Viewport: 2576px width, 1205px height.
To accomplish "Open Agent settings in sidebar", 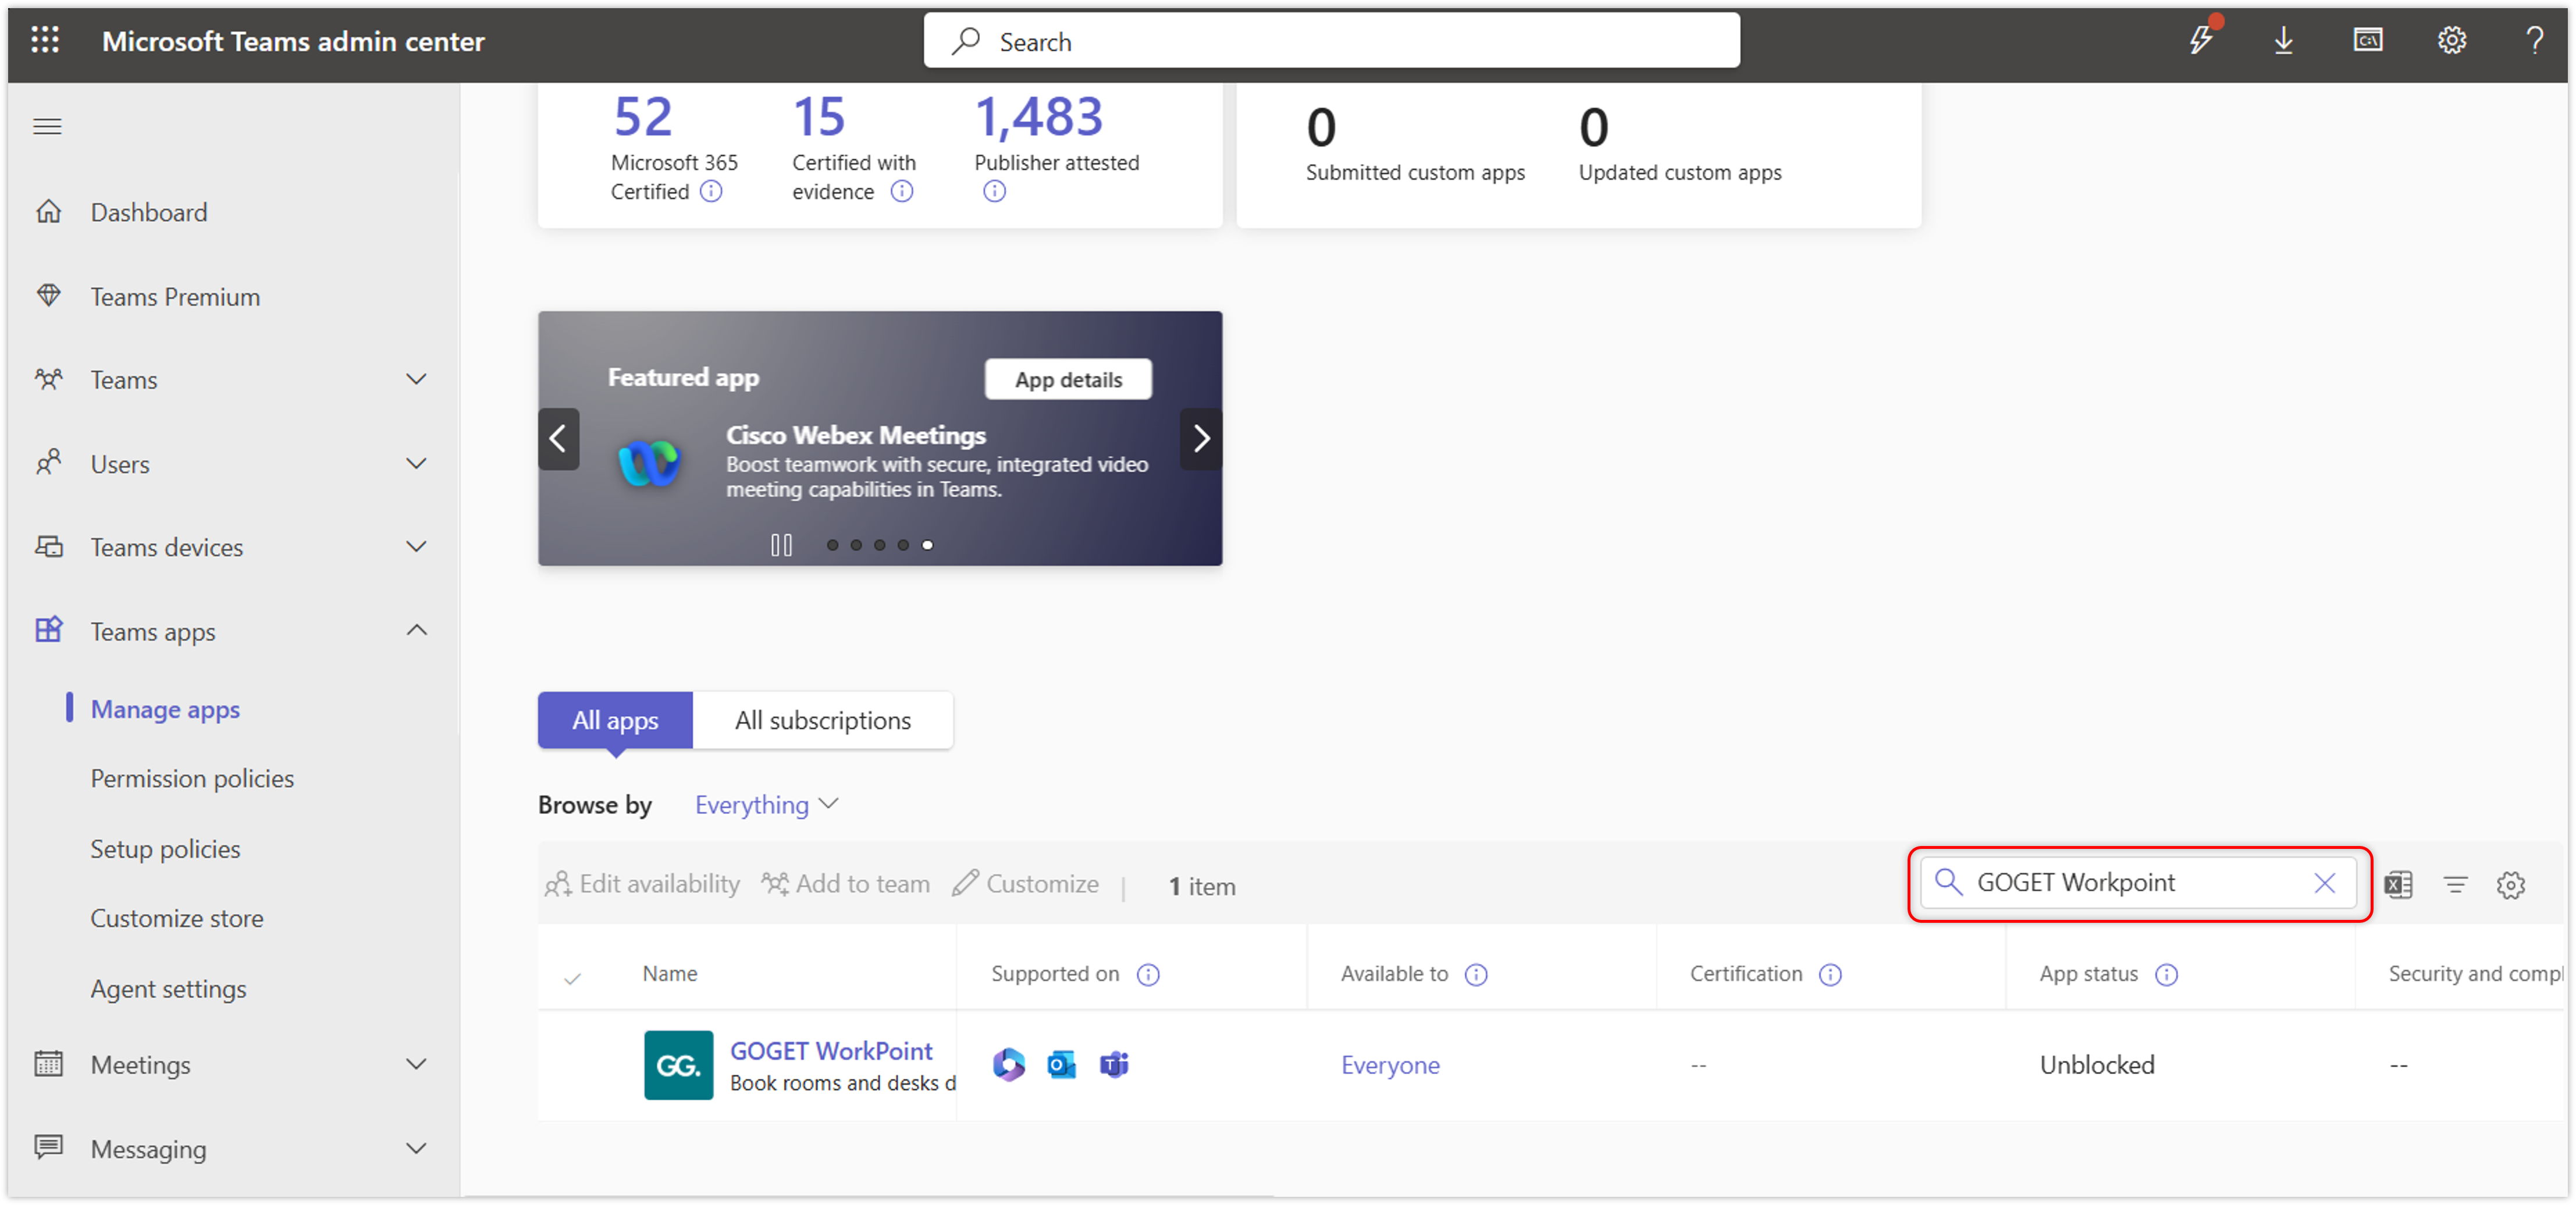I will 168,988.
